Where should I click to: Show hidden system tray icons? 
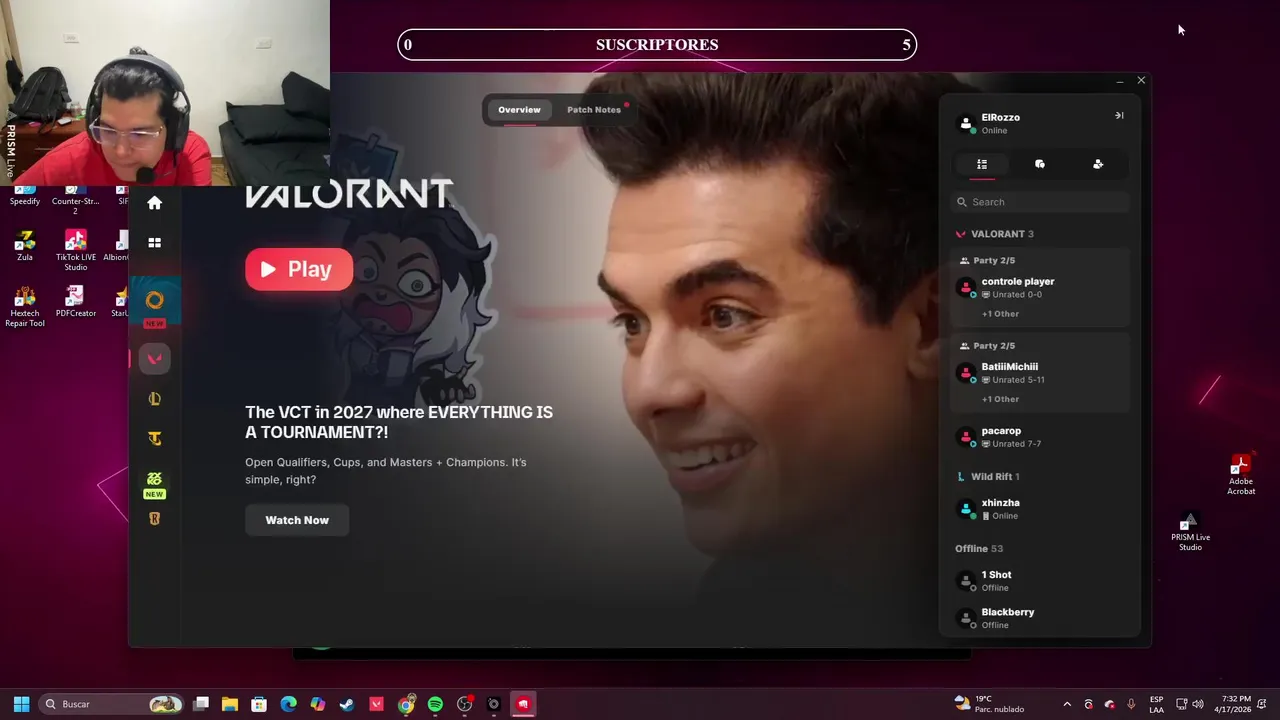pyautogui.click(x=1067, y=704)
